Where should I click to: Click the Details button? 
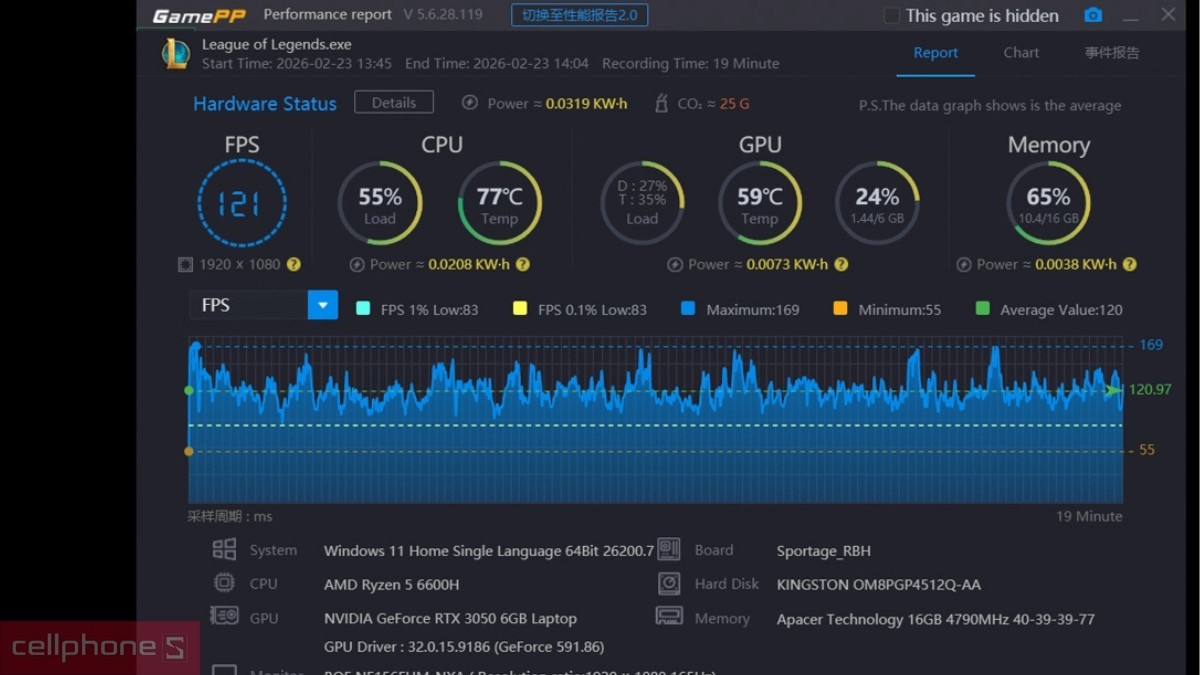pos(394,102)
